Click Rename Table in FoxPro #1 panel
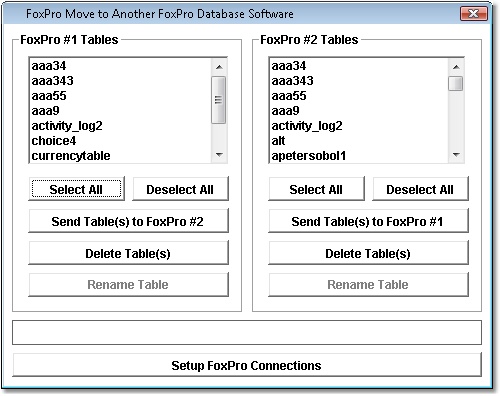Viewport: 500px width, 396px height. [x=128, y=284]
